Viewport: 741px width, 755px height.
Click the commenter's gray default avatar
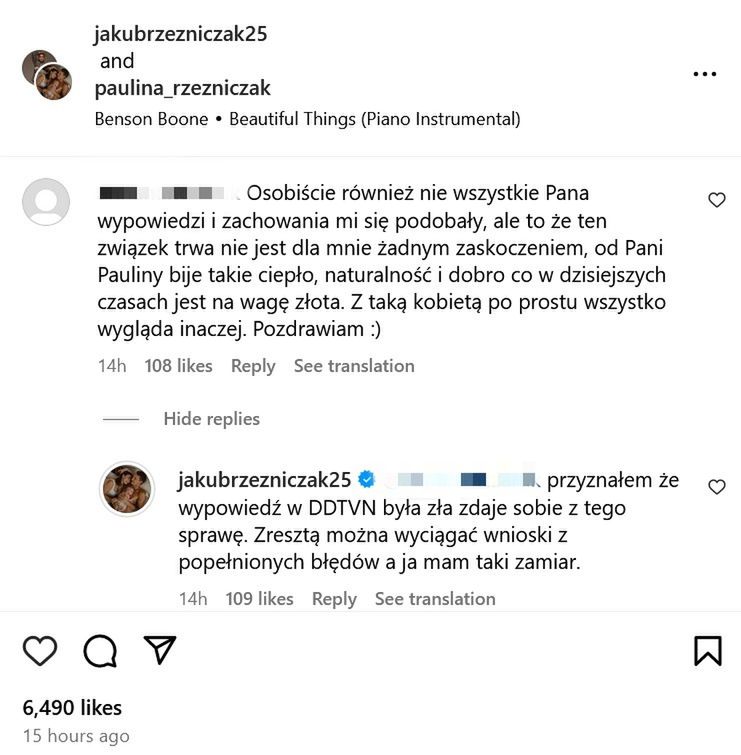click(x=46, y=202)
